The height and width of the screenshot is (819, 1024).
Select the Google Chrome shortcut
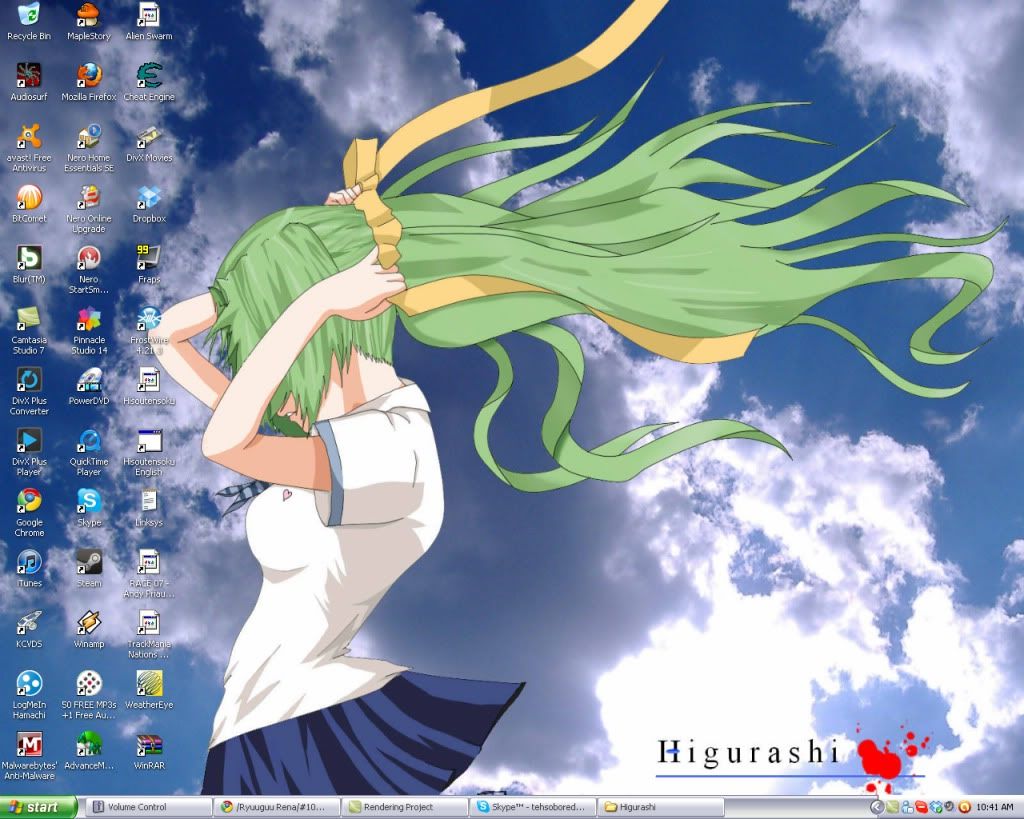coord(29,501)
